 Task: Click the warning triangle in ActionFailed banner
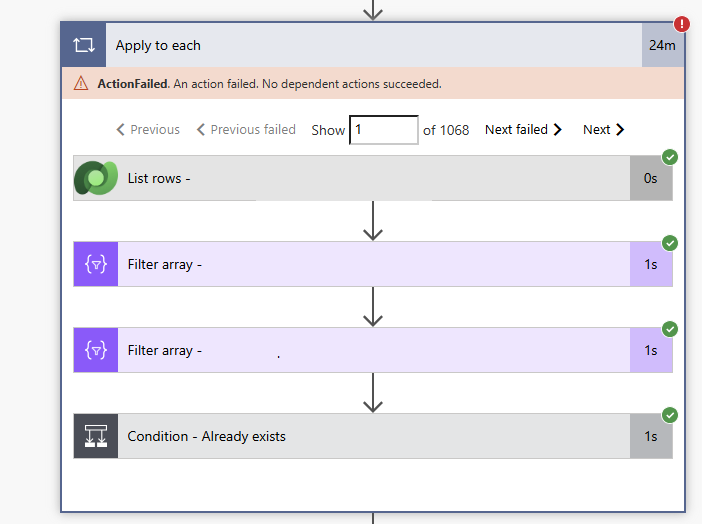click(81, 83)
